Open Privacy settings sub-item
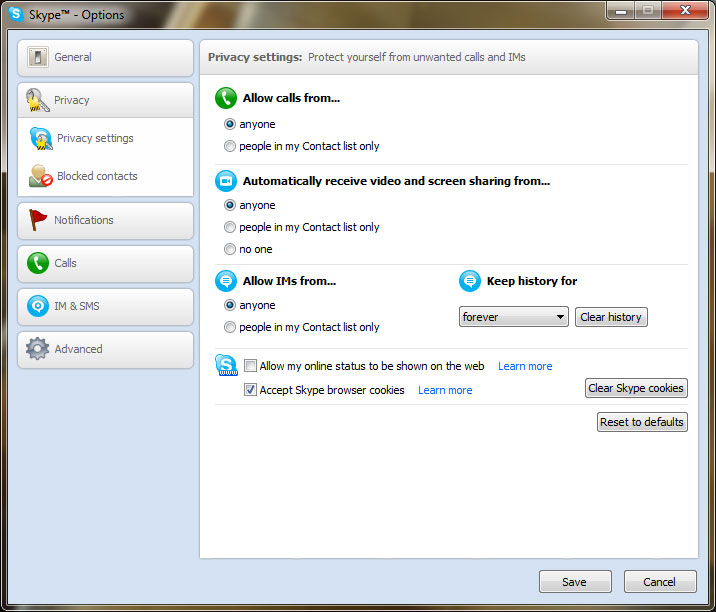716x612 pixels. point(95,138)
